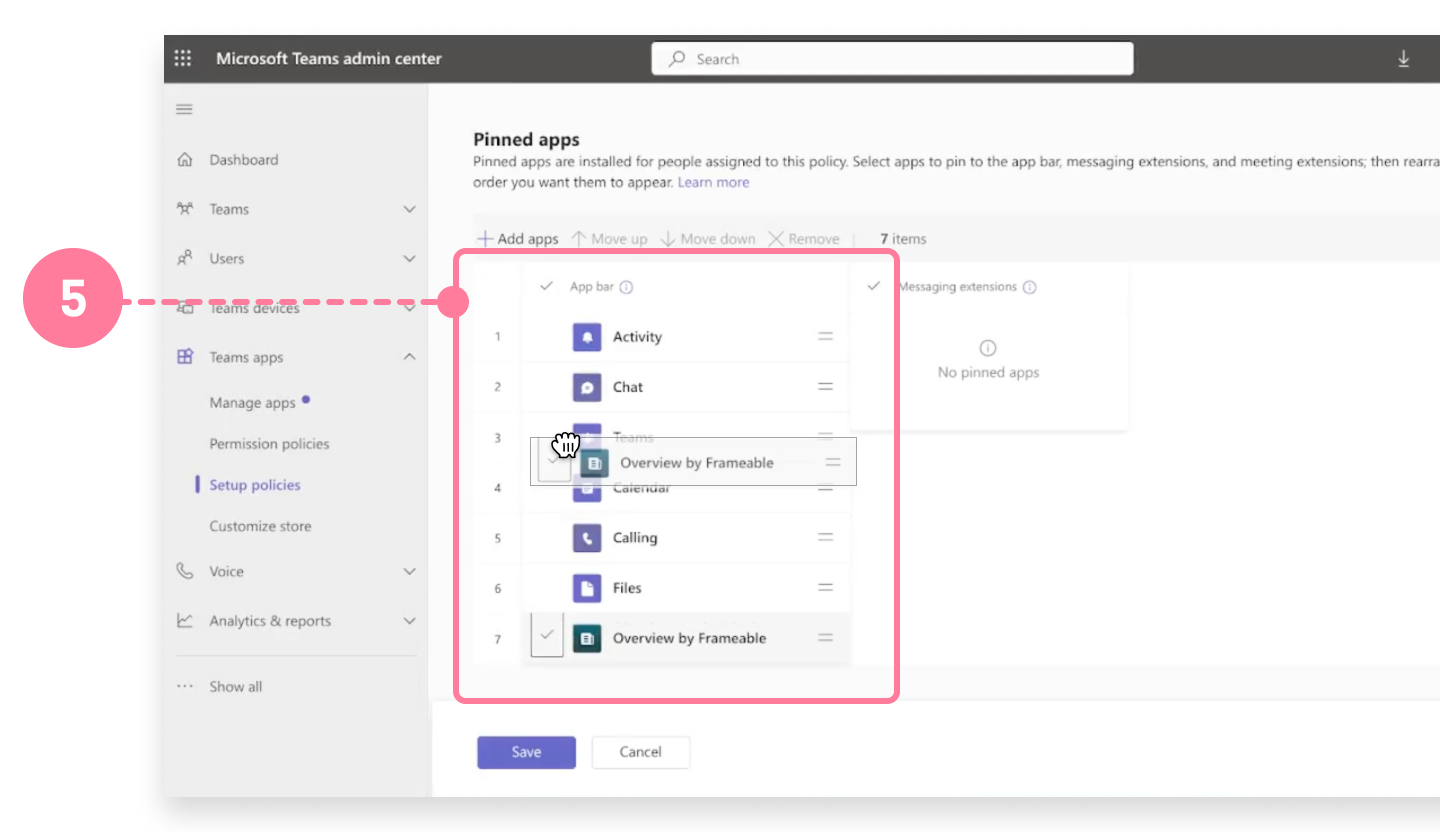Image resolution: width=1440 pixels, height=832 pixels.
Task: Click the Chat app icon
Action: click(587, 387)
